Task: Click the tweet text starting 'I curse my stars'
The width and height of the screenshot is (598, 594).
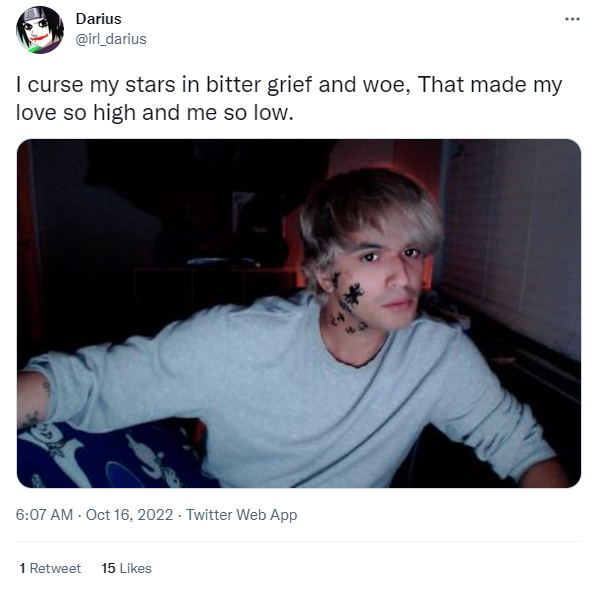Action: coord(289,98)
